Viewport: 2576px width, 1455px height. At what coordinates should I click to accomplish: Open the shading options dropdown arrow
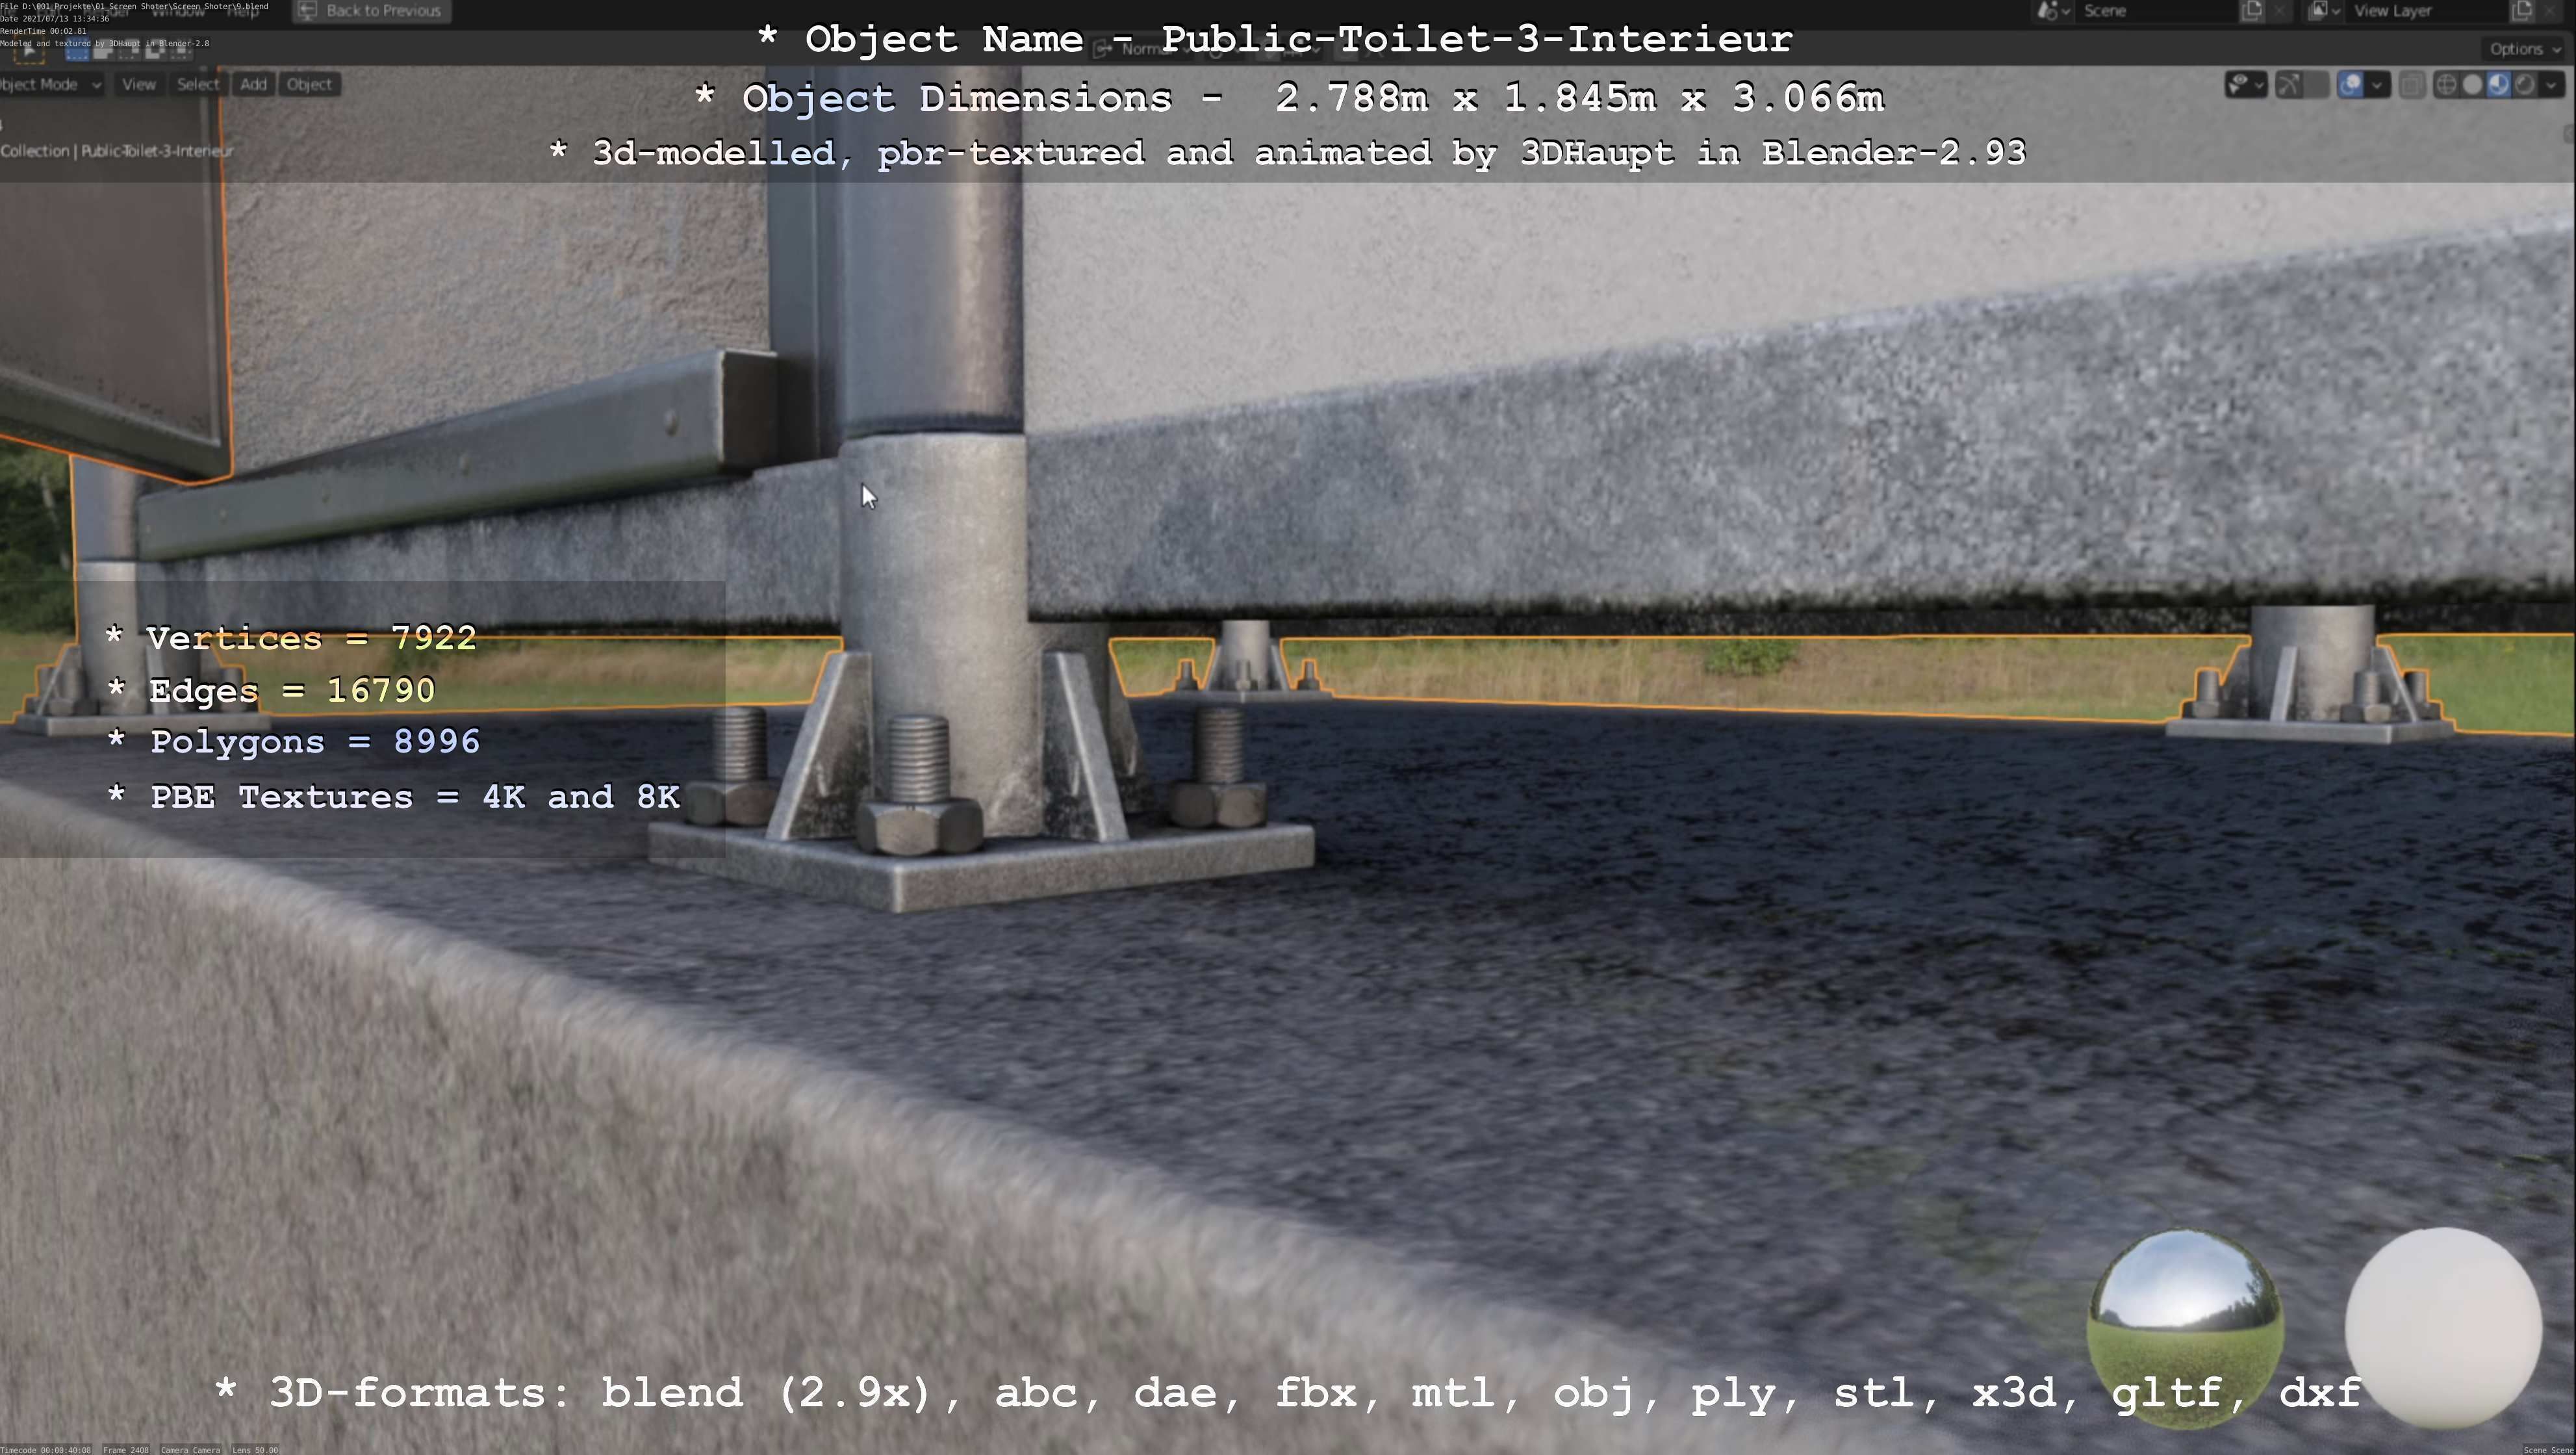pyautogui.click(x=2551, y=85)
